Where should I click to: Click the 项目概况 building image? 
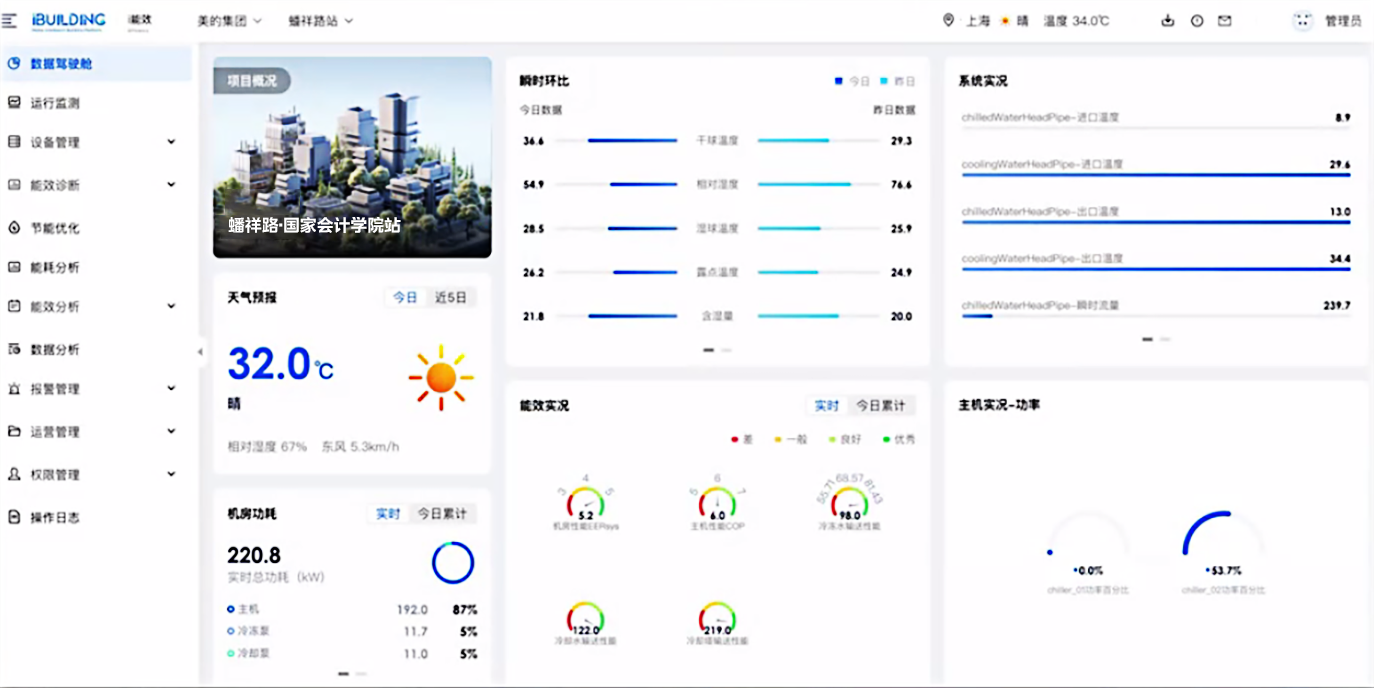[352, 158]
